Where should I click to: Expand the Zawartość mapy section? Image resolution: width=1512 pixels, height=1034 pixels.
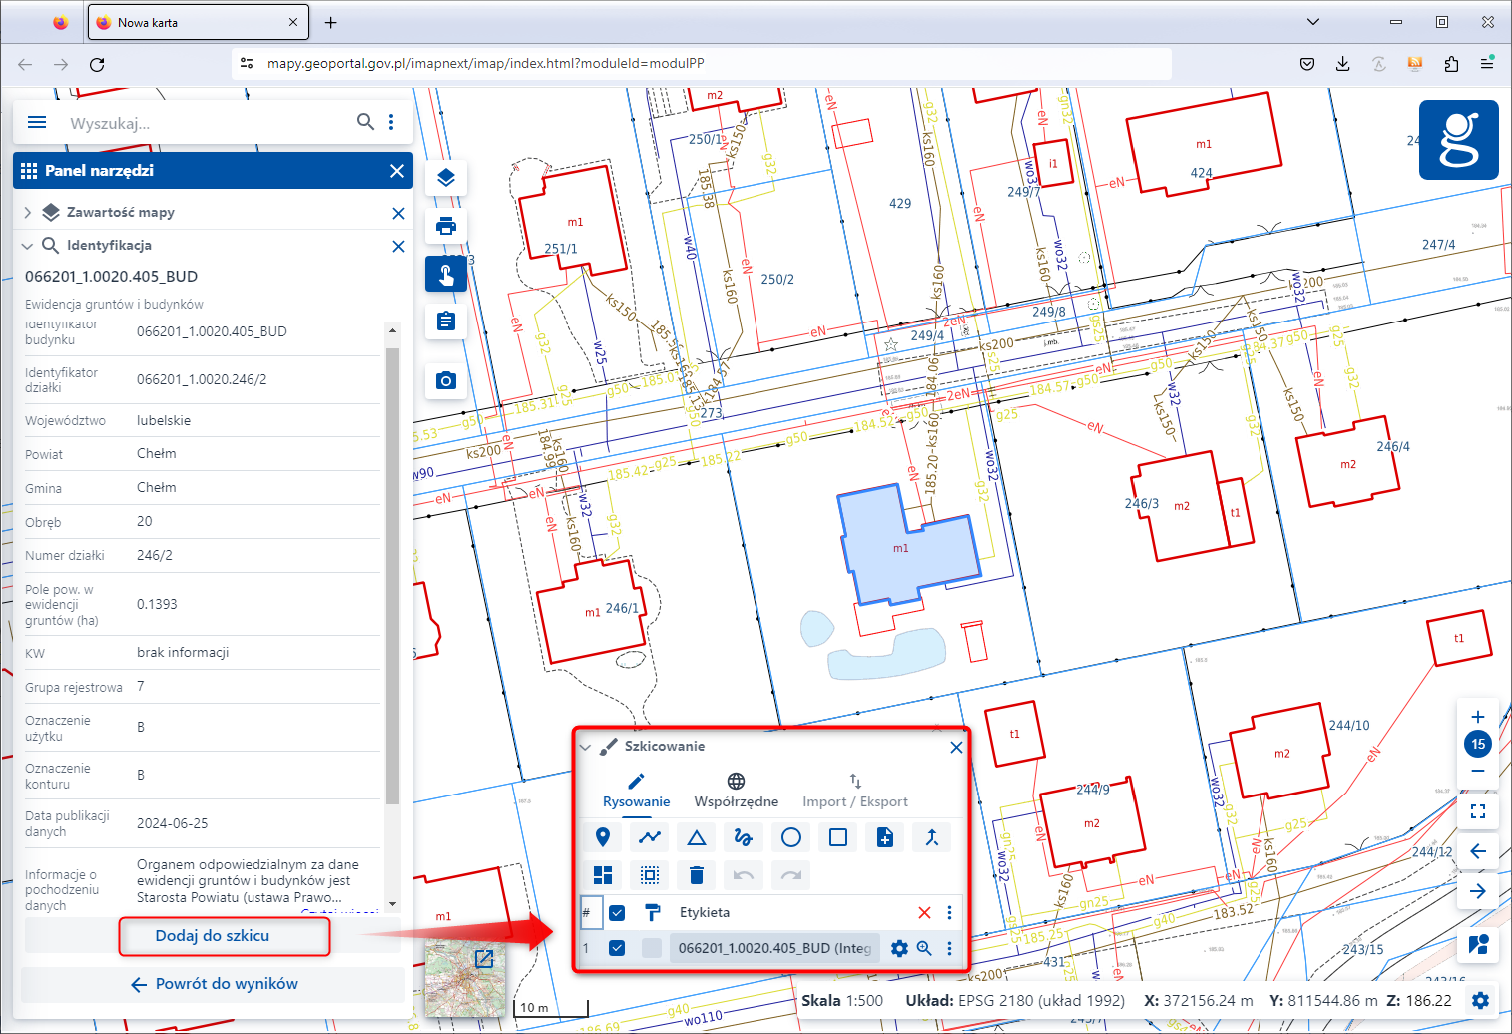(28, 212)
